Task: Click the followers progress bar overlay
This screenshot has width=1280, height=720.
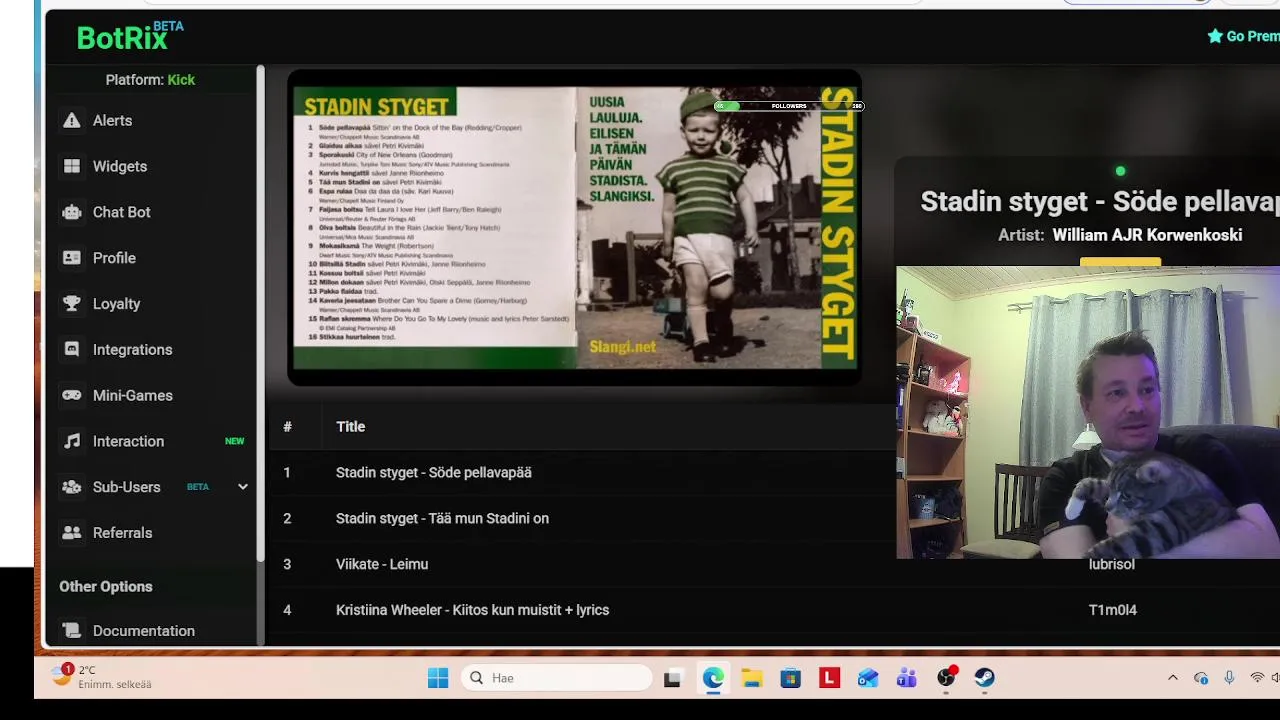Action: [789, 106]
